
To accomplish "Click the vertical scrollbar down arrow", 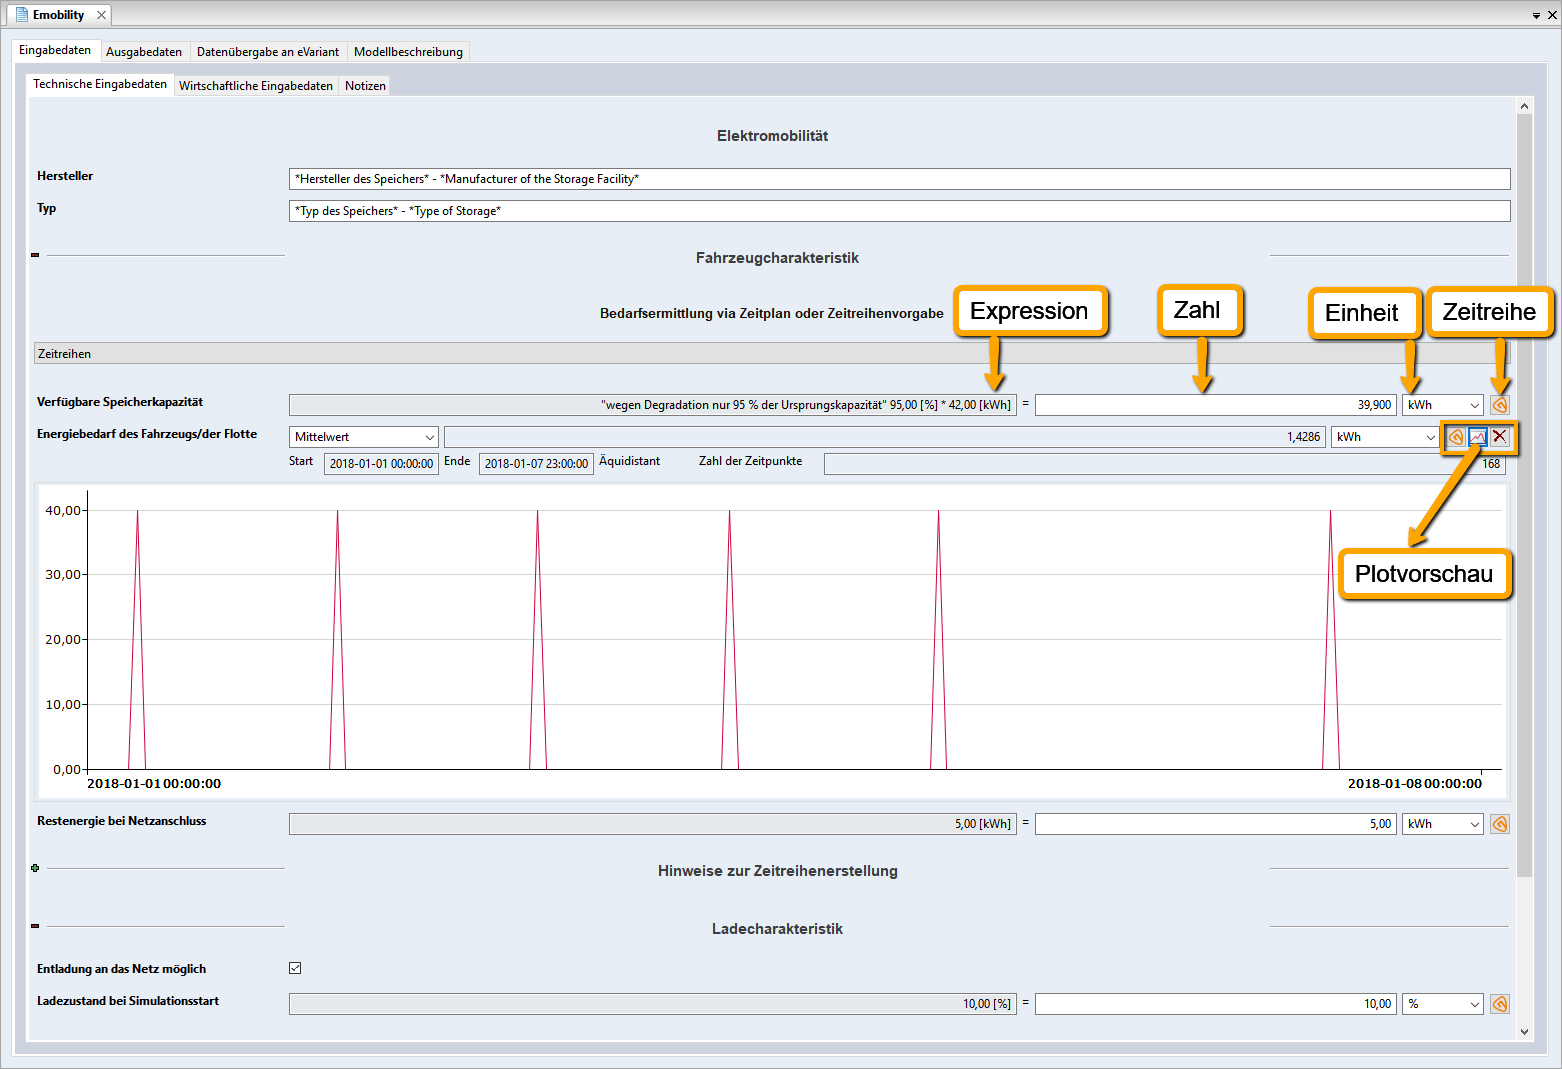I will coord(1524,1032).
